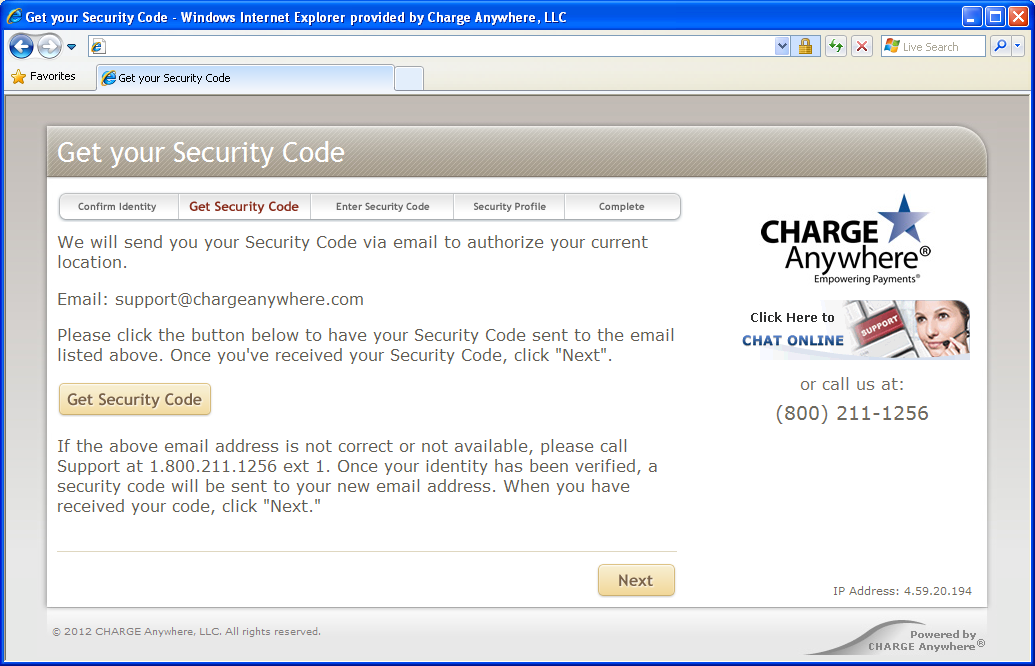The width and height of the screenshot is (1035, 666).
Task: Click the Live Search magnifier icon
Action: click(999, 47)
